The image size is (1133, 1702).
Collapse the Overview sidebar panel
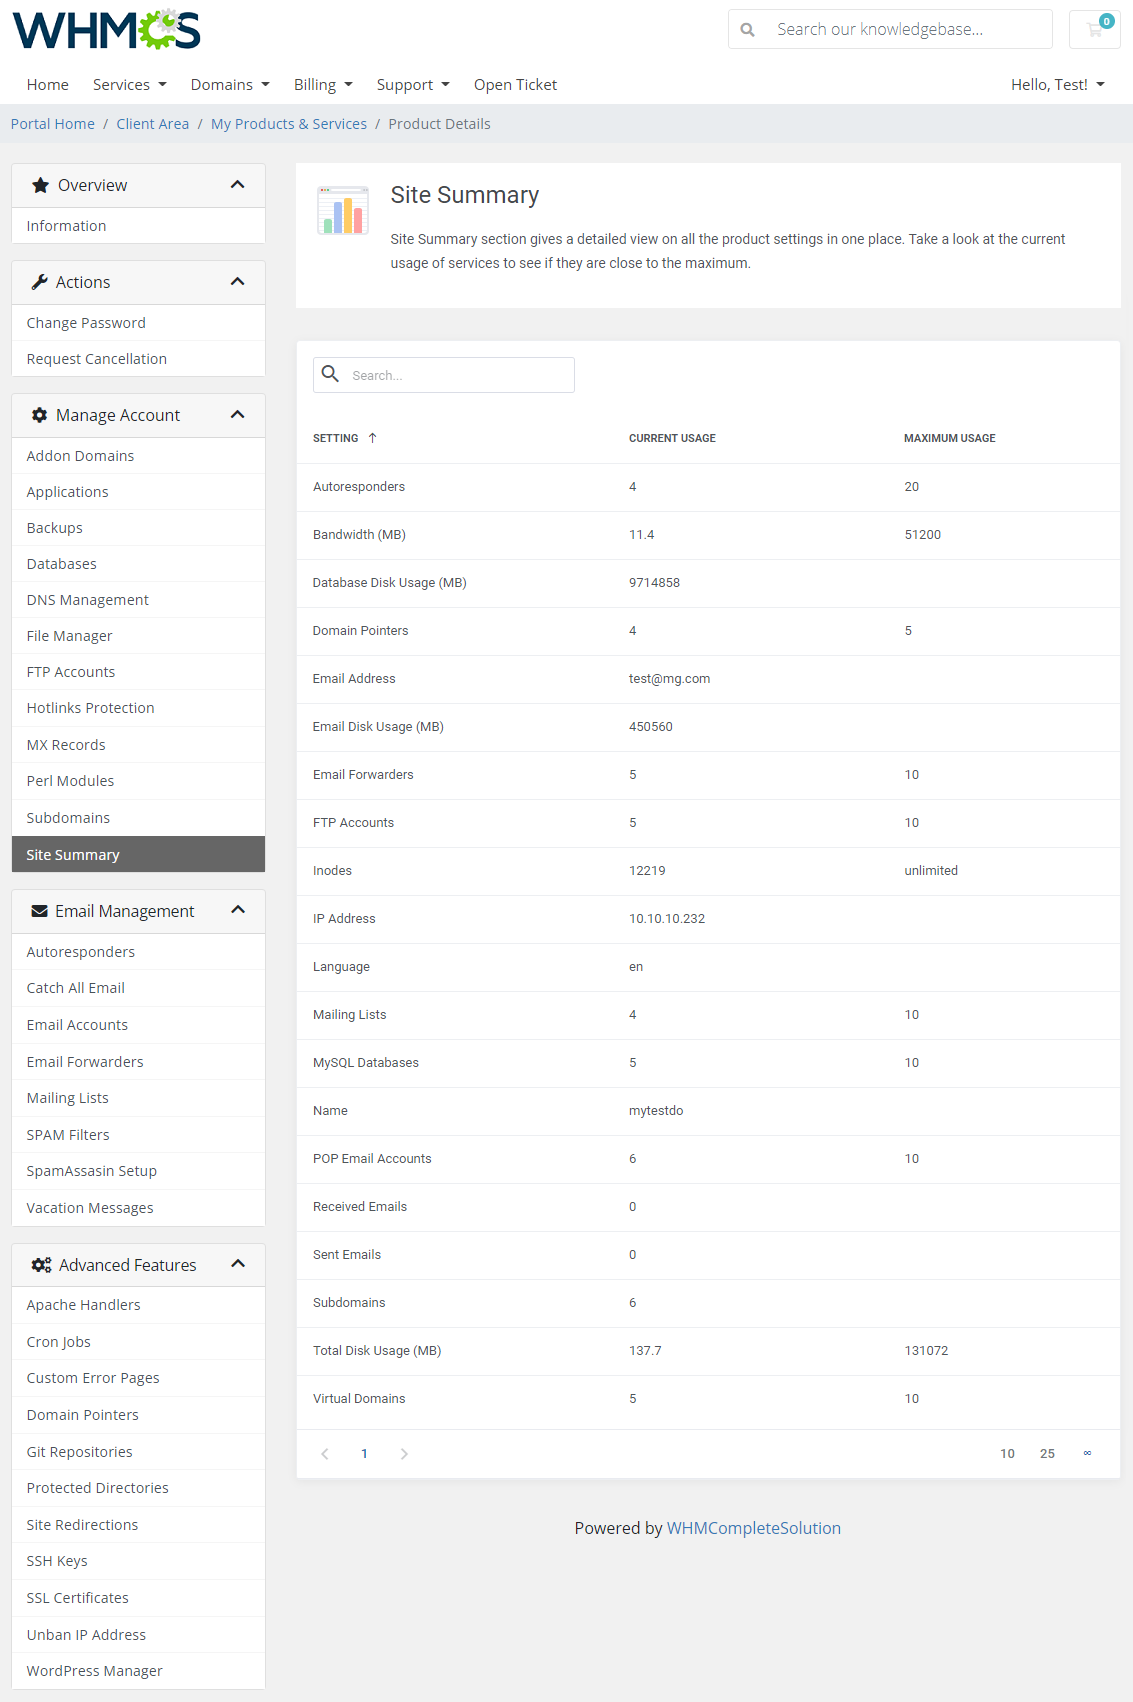(x=237, y=184)
